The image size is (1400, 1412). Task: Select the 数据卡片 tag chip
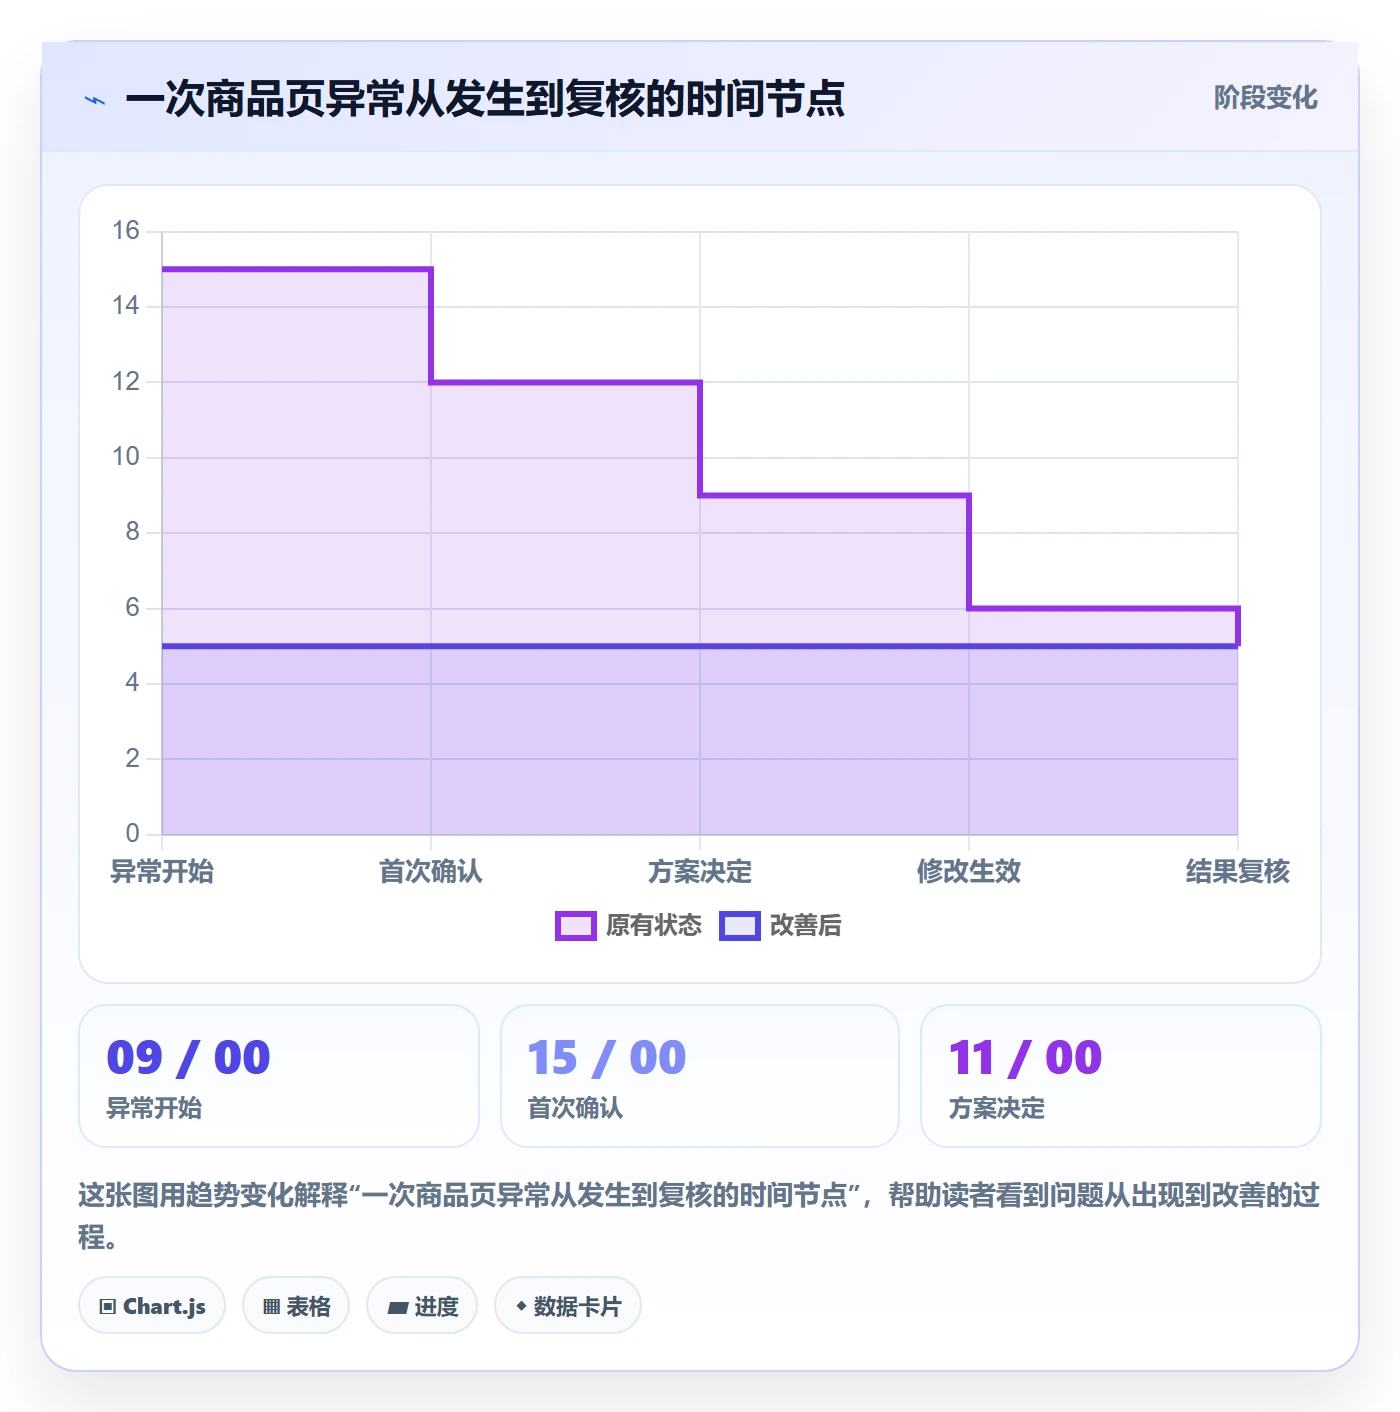click(x=568, y=1306)
